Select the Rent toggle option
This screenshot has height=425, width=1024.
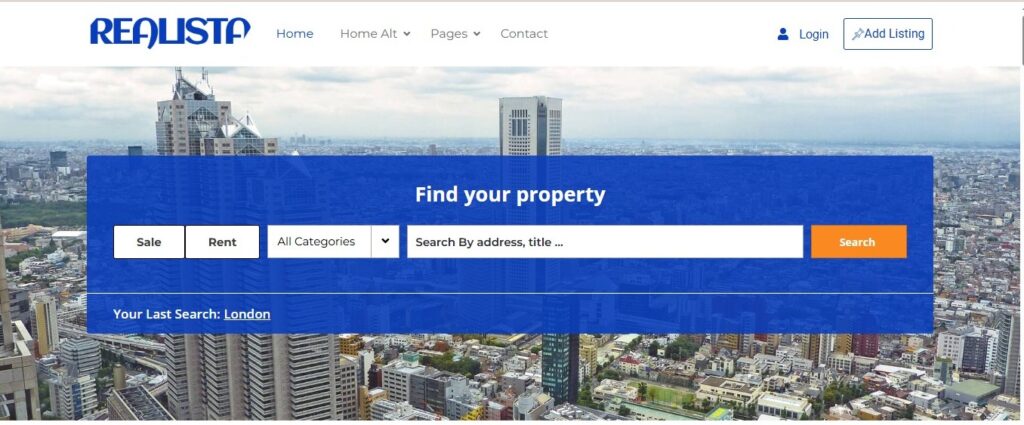coord(222,242)
